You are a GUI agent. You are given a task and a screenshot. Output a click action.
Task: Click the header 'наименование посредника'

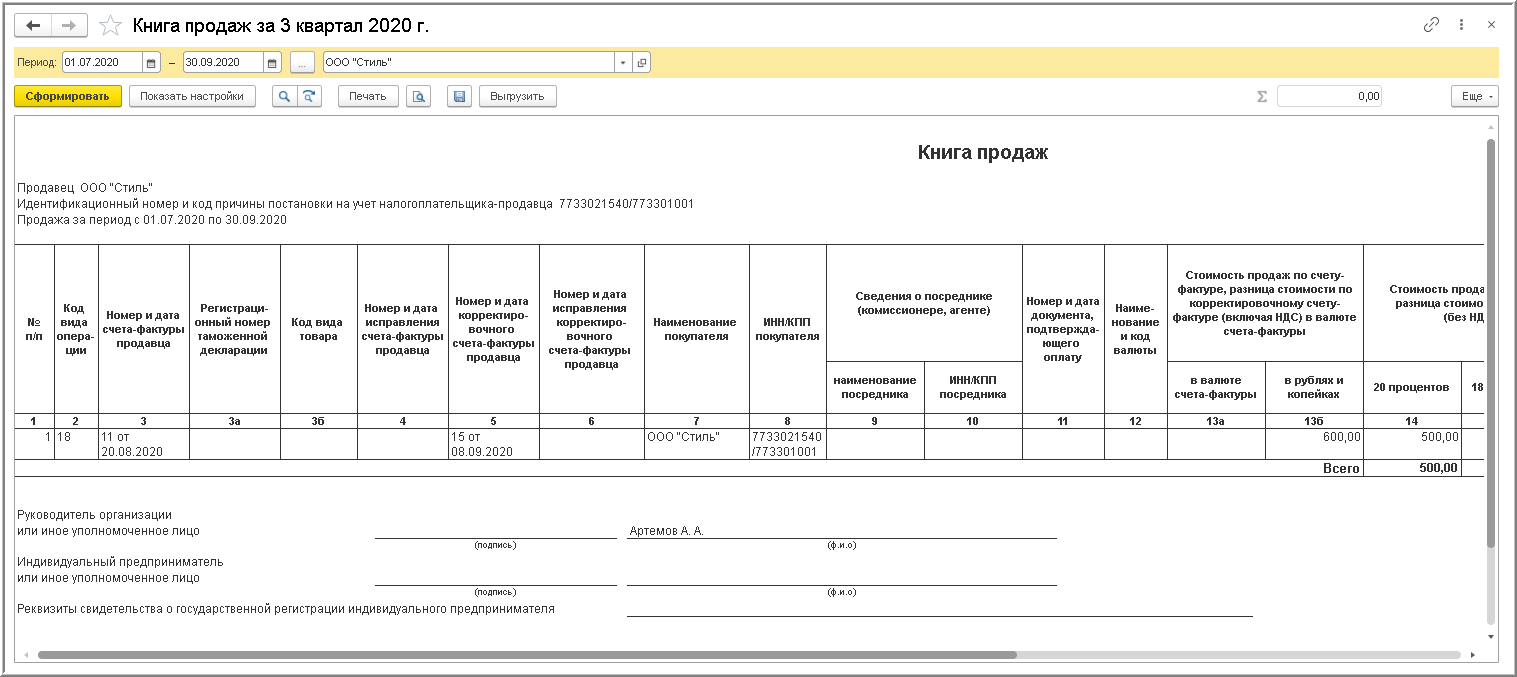point(876,387)
